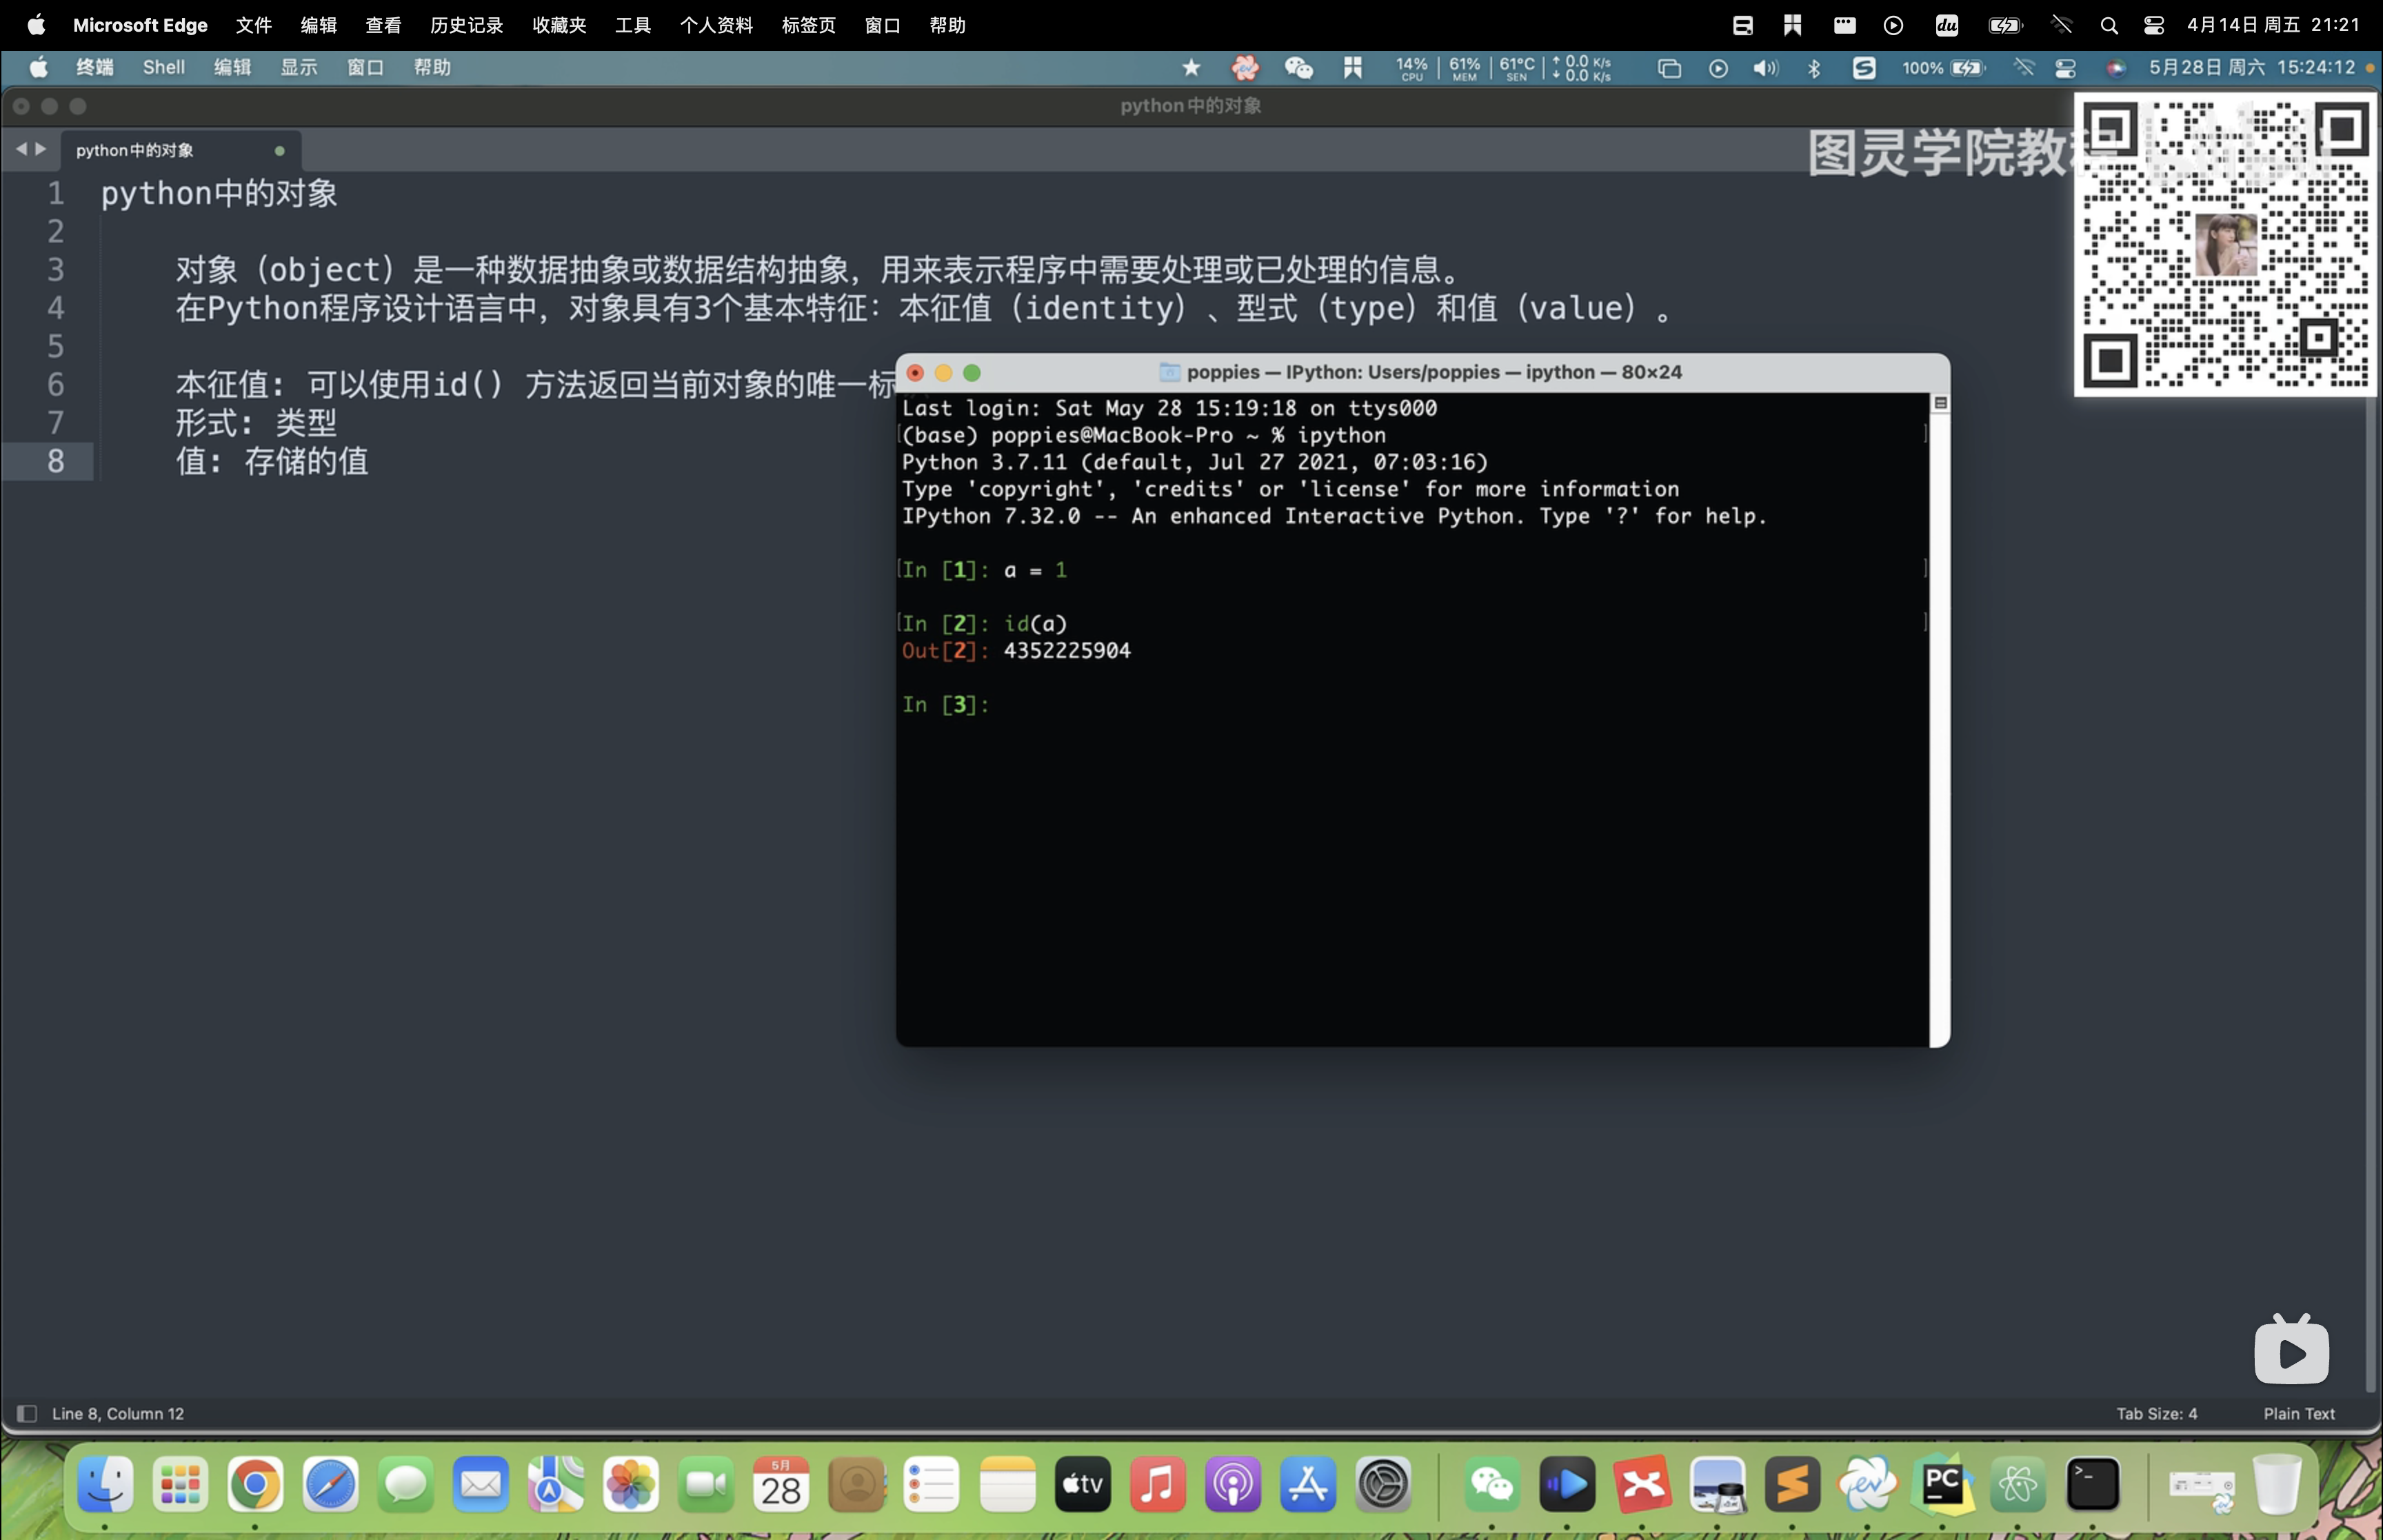Open 历史记录 menu

pos(466,25)
